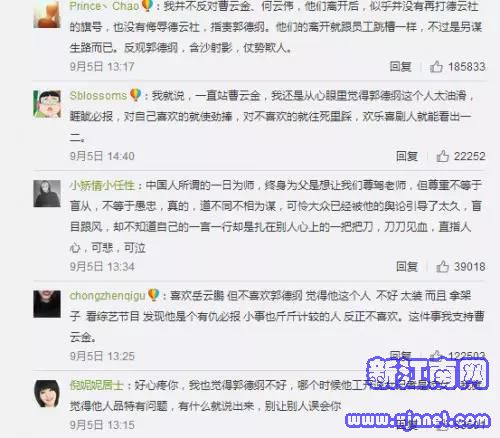500x438 pixels.
Task: Open 小矫情小任性's grayscale avatar
Action: pyautogui.click(x=47, y=194)
